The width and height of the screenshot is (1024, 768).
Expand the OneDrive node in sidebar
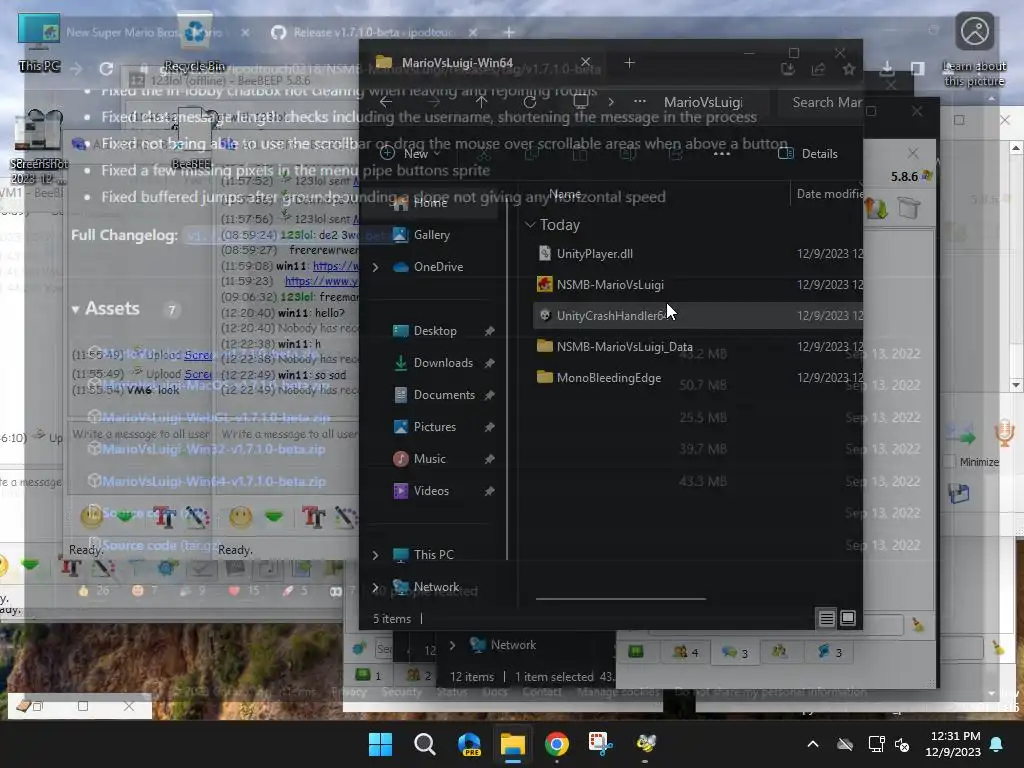click(376, 266)
